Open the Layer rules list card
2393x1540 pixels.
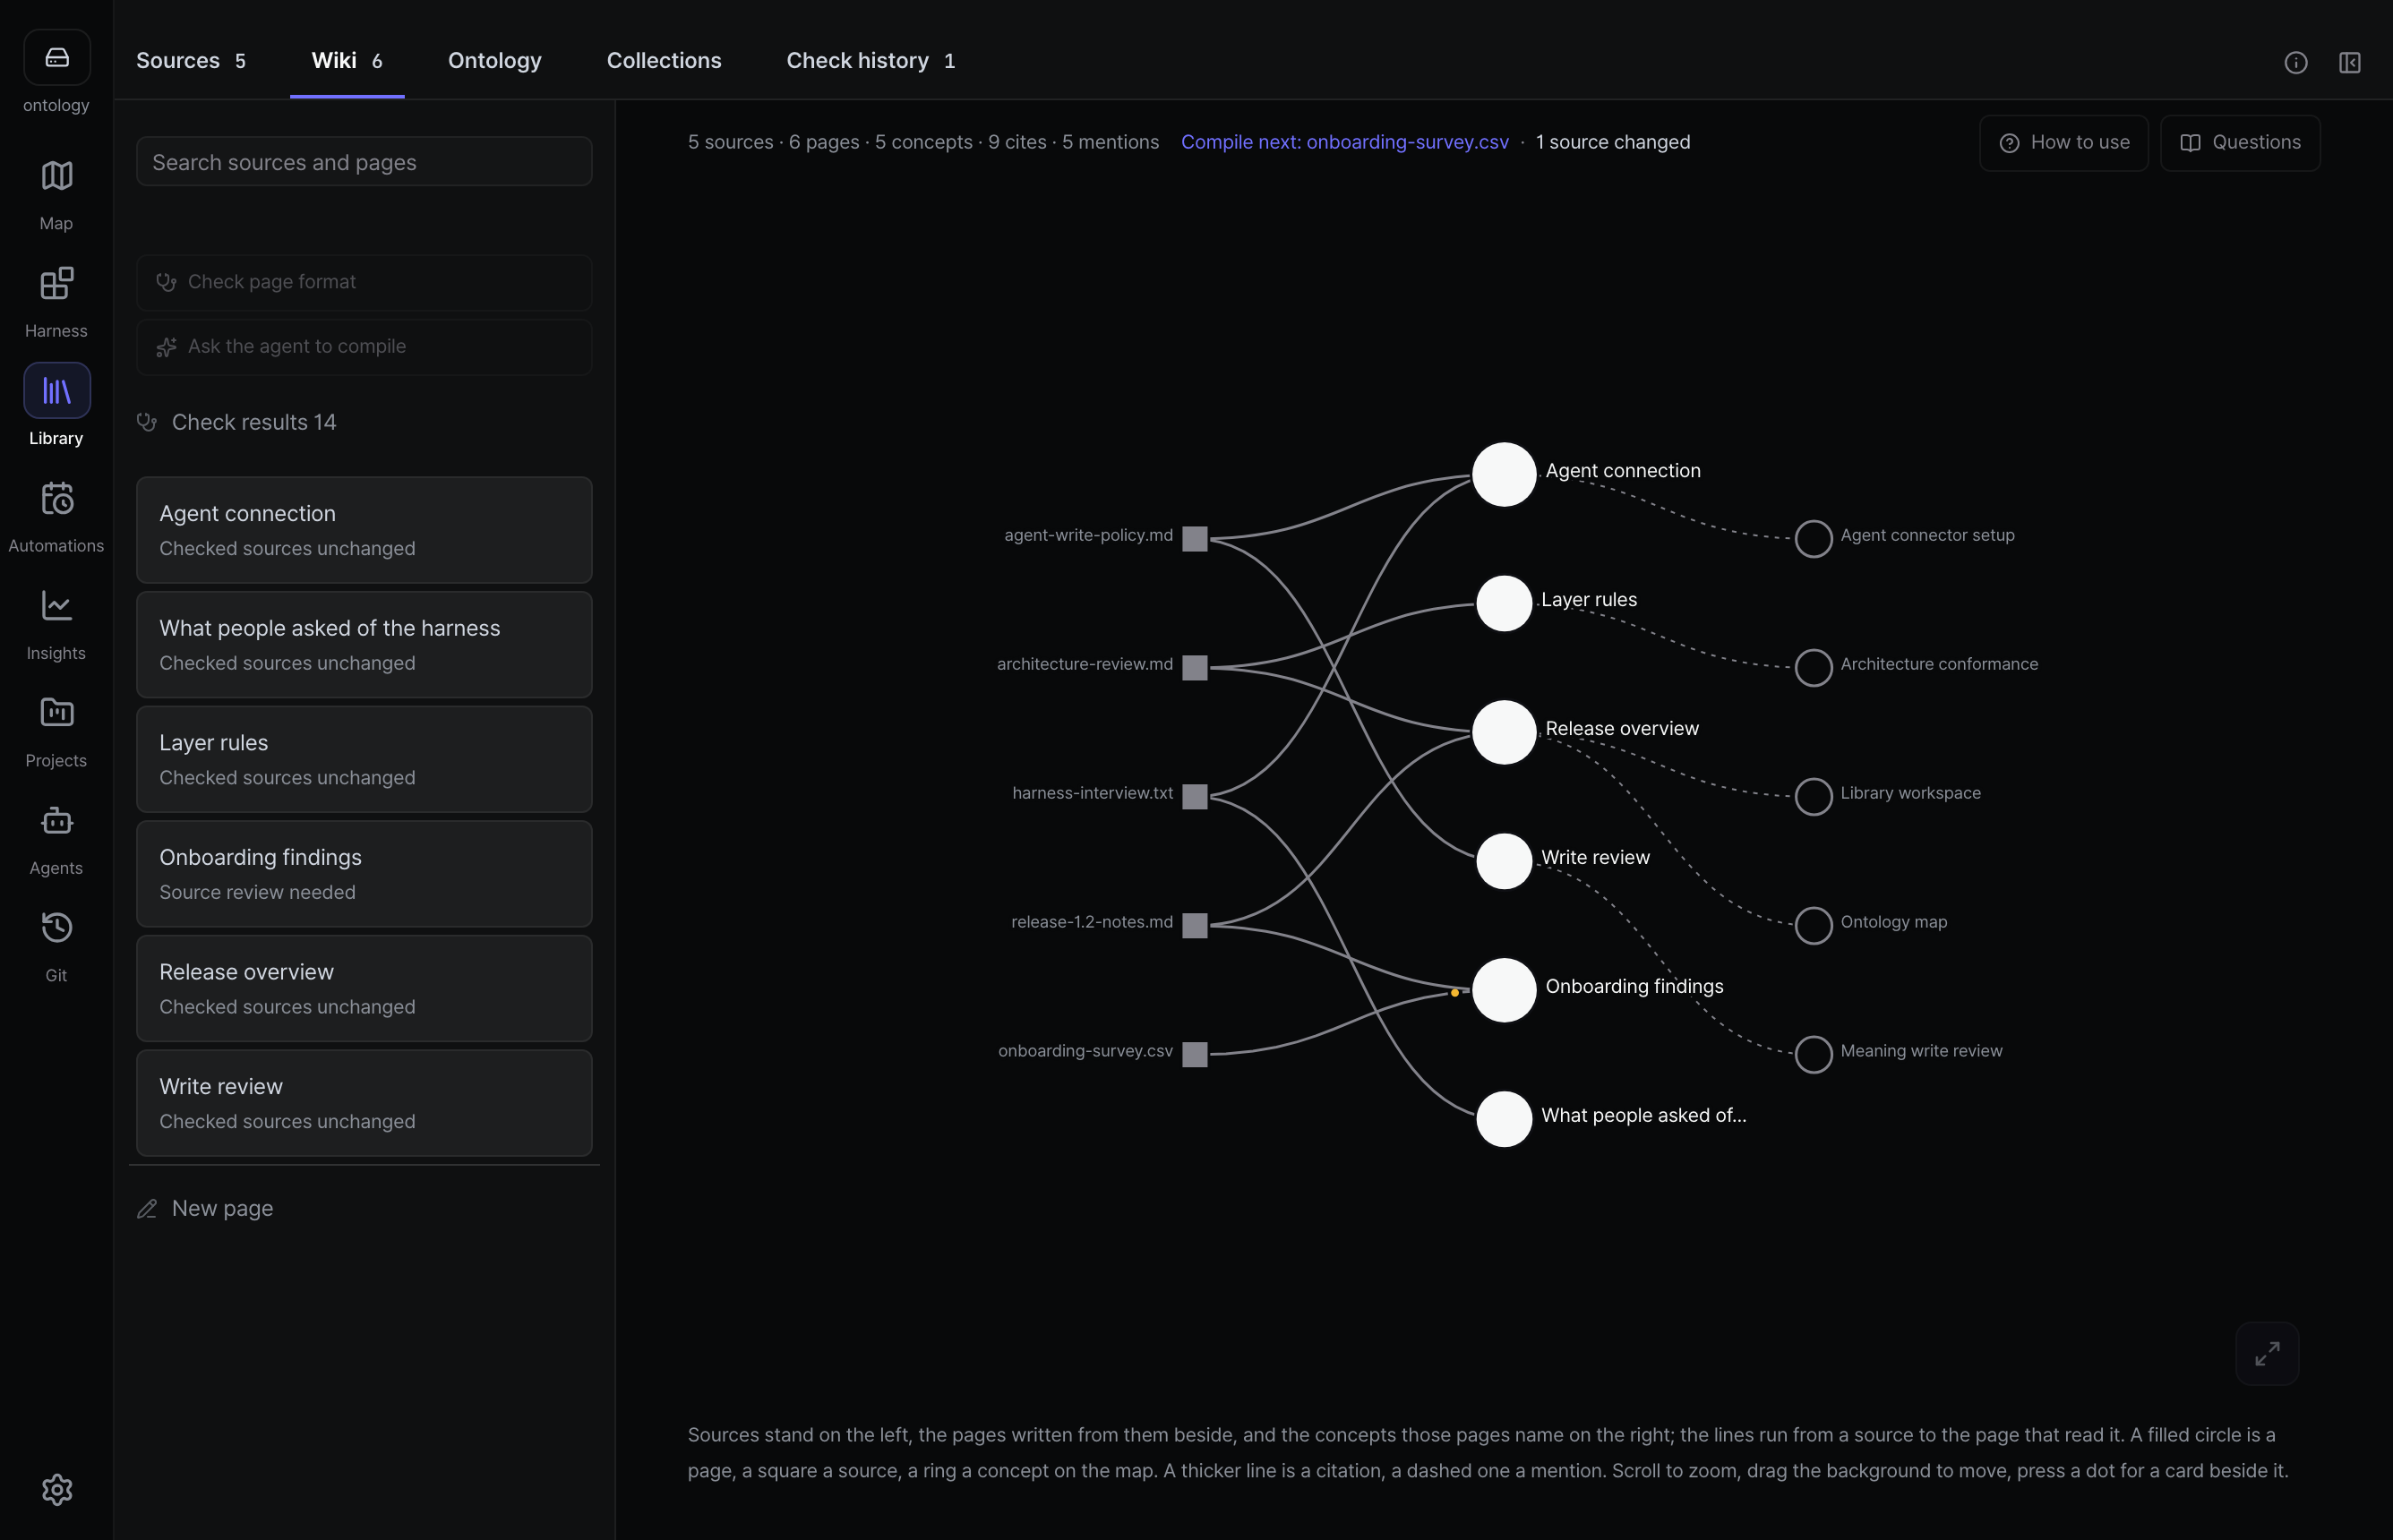tap(364, 759)
